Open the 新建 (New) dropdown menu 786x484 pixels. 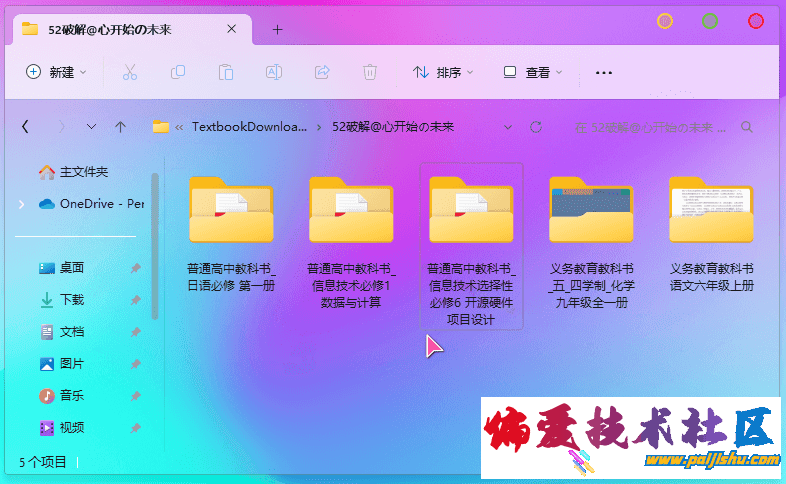[x=56, y=72]
